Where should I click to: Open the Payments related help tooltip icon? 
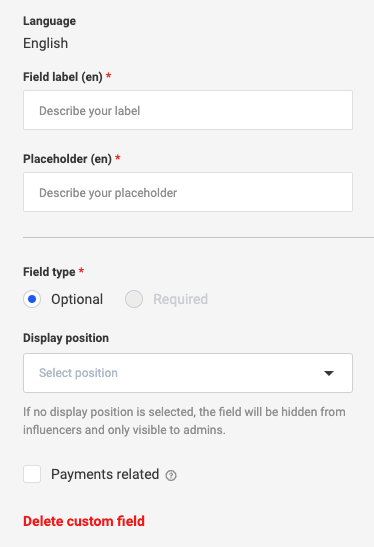(171, 475)
